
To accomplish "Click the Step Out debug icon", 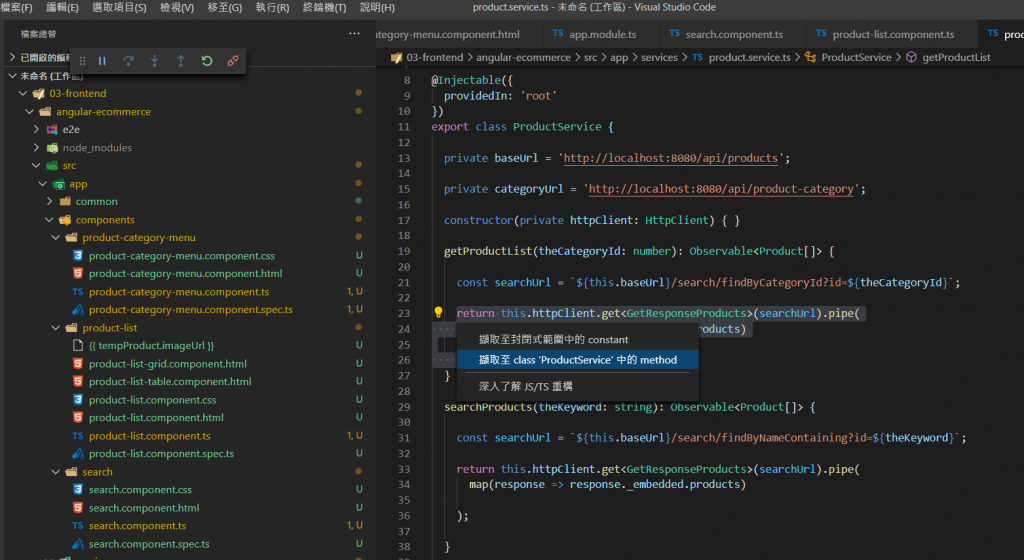I will [x=180, y=61].
